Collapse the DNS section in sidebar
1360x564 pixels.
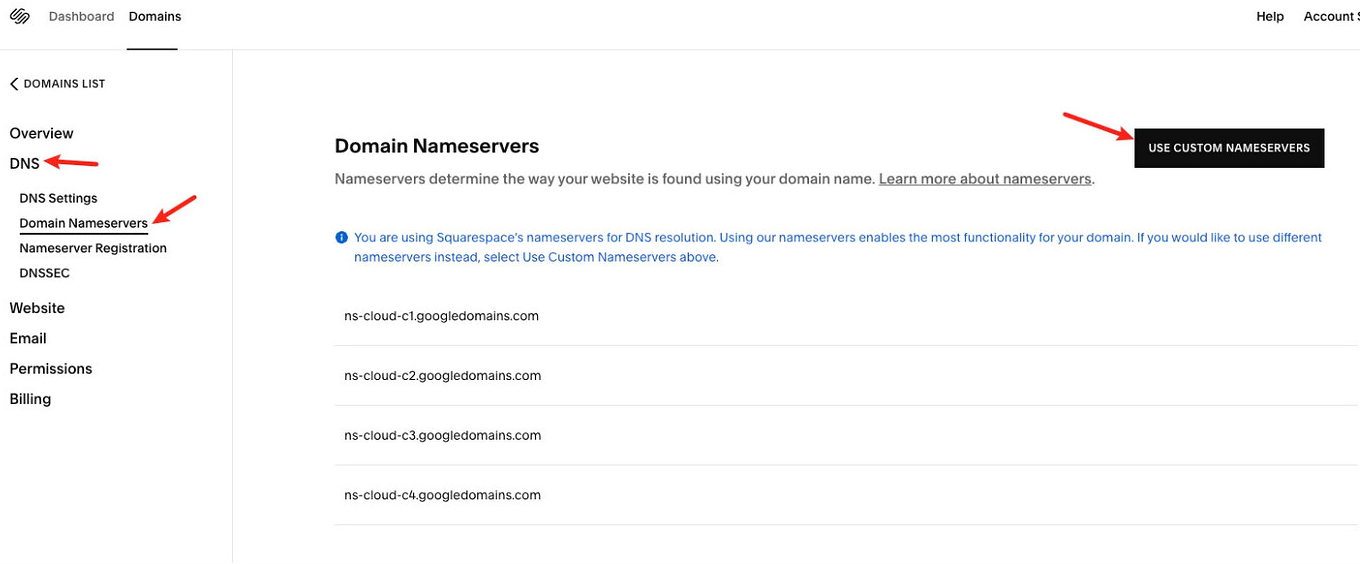[x=25, y=163]
